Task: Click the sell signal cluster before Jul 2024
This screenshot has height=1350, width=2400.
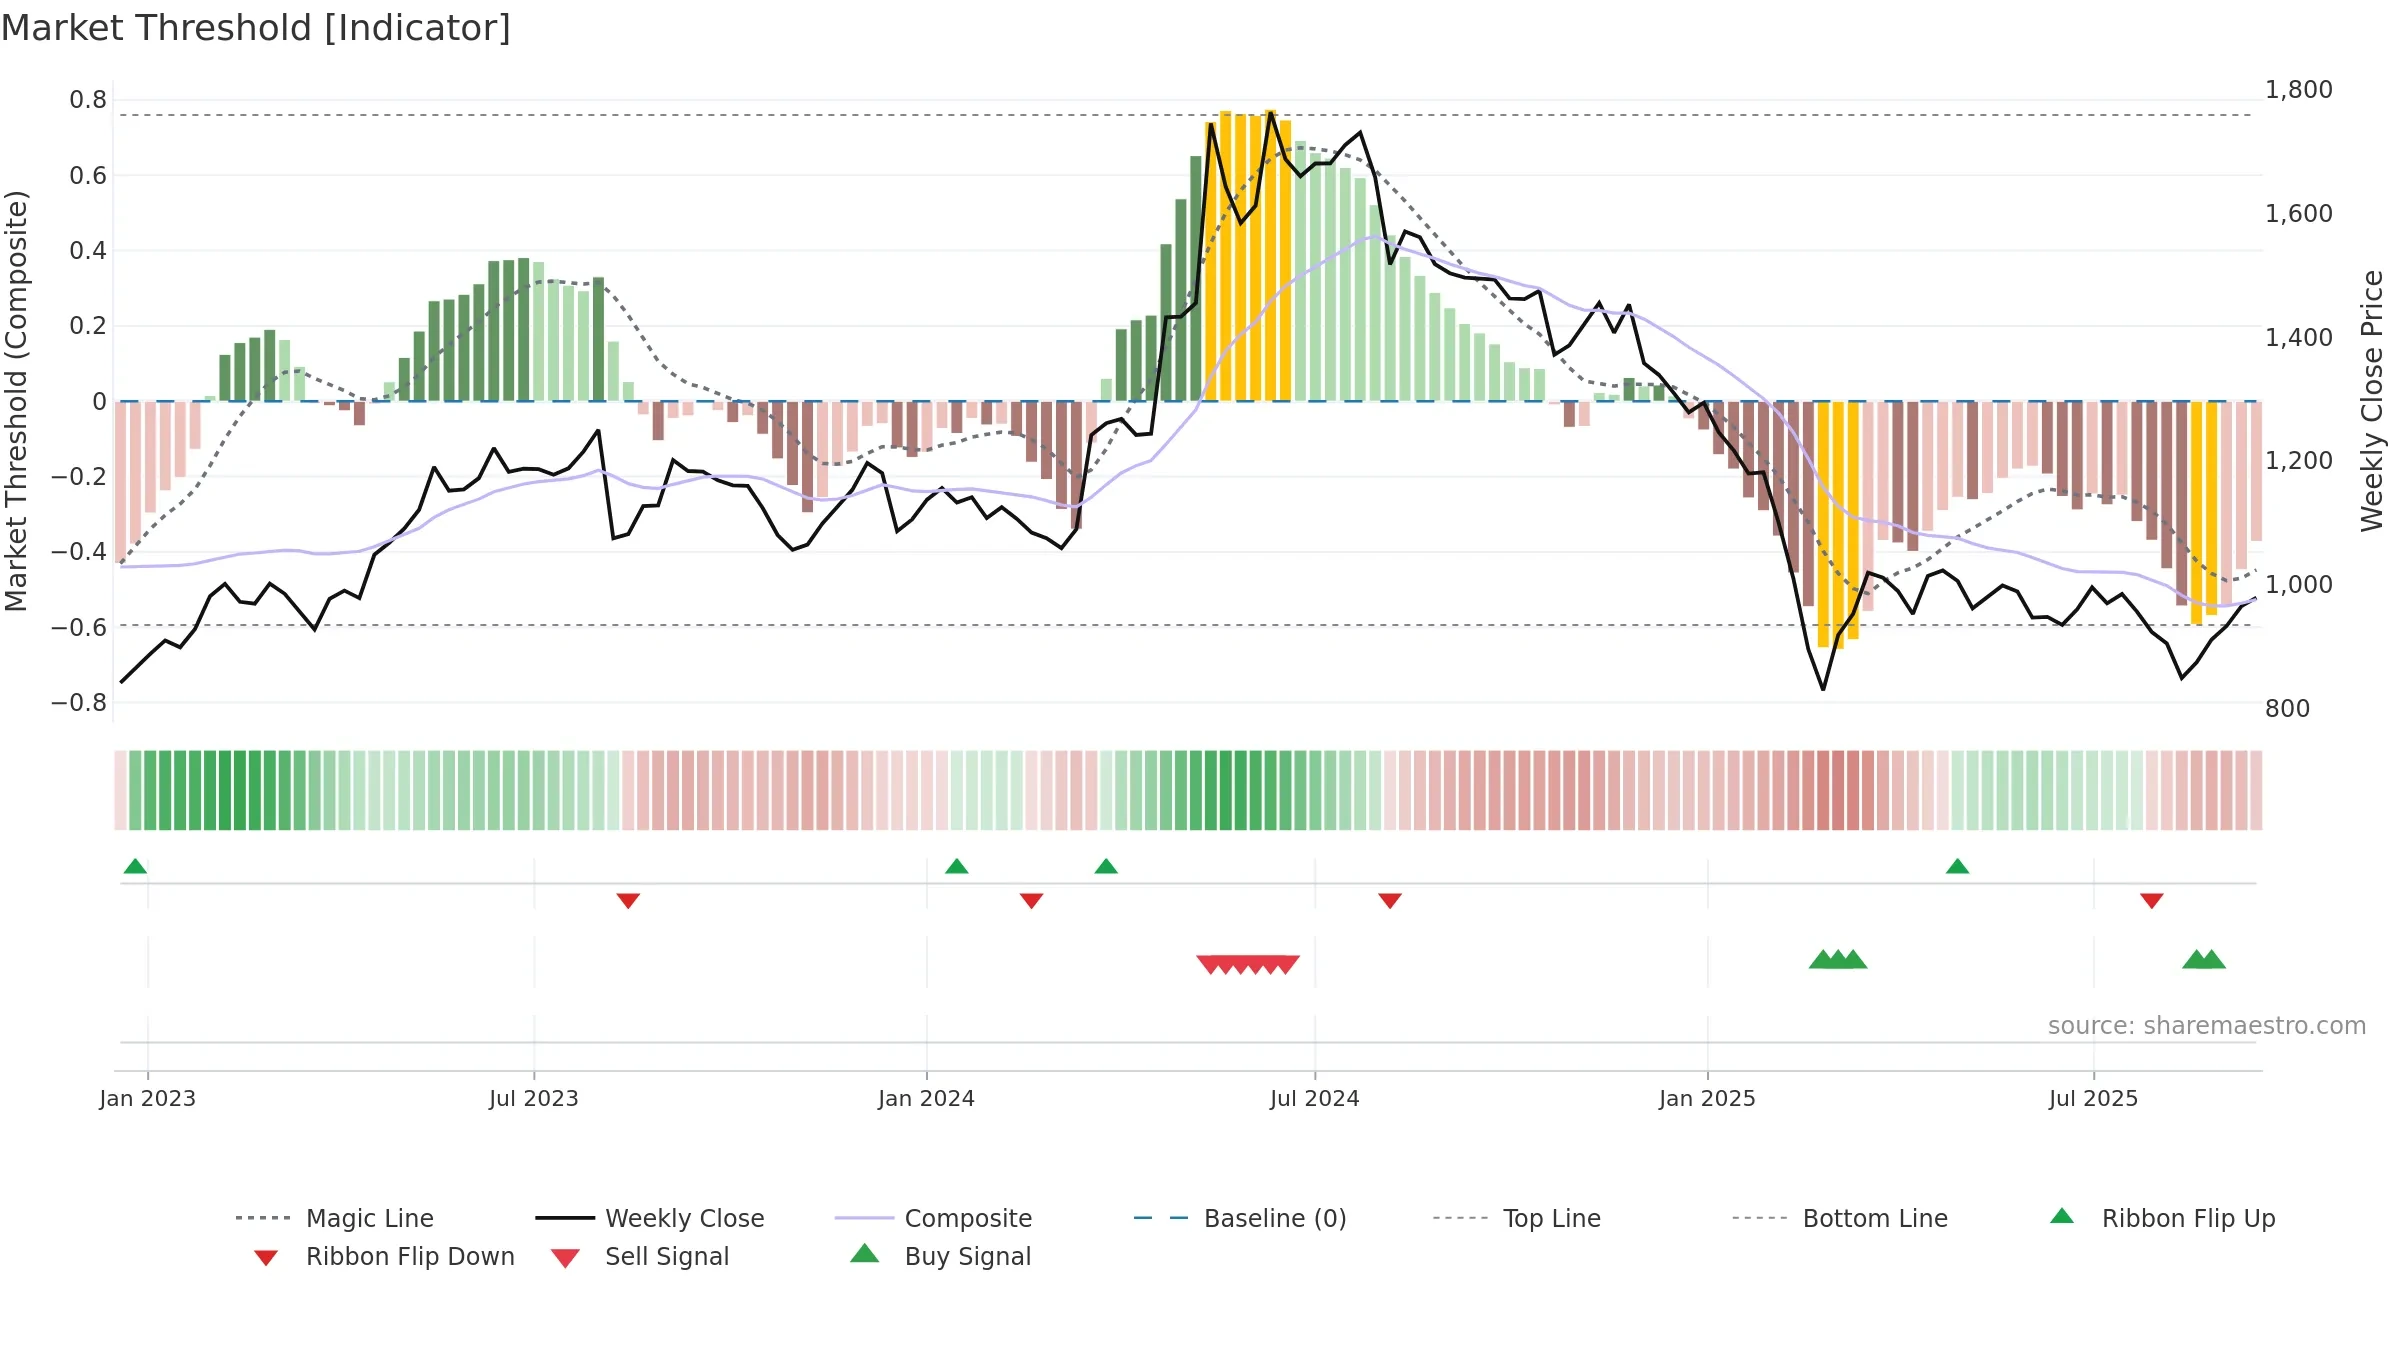Action: click(x=1248, y=965)
